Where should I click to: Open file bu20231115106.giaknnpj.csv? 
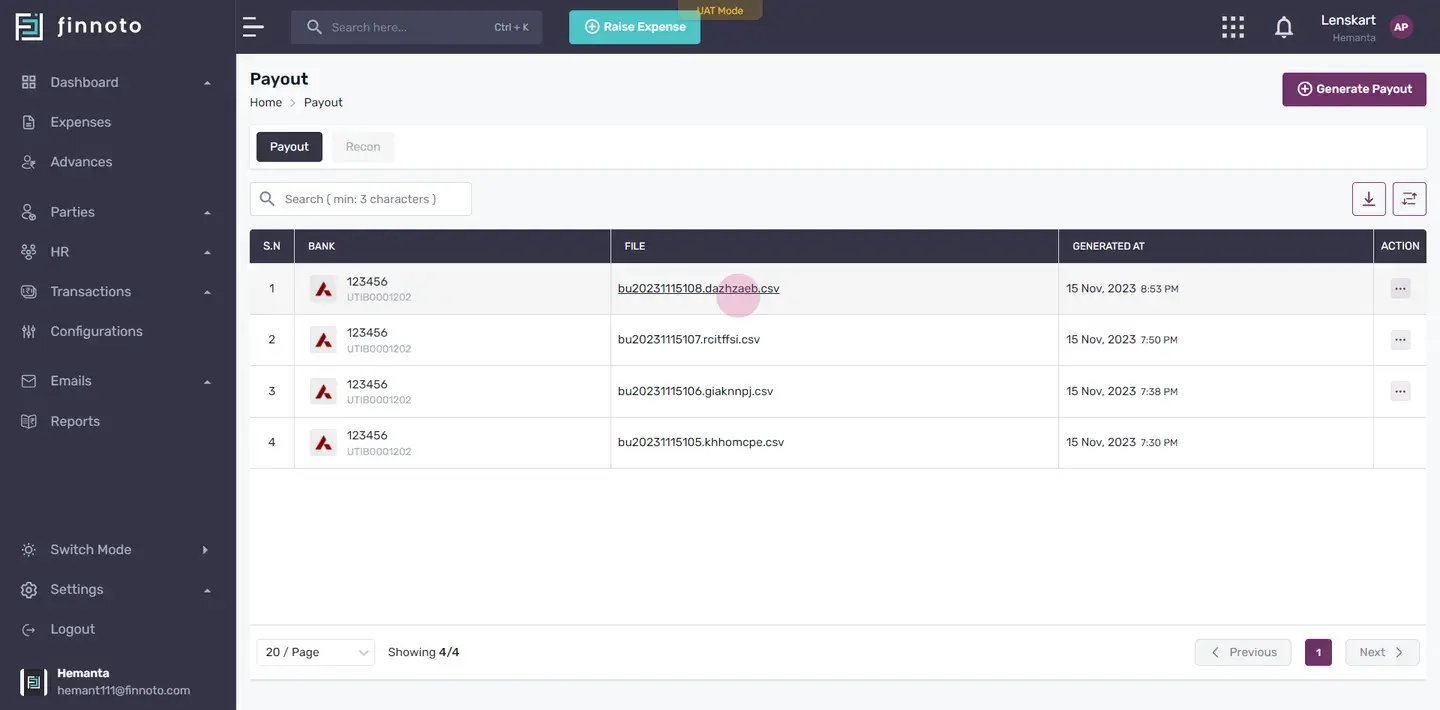[696, 391]
